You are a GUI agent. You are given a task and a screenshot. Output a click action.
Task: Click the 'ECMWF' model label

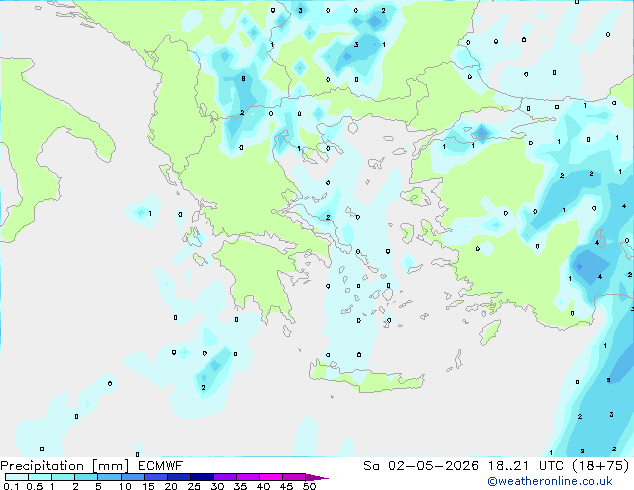(161, 466)
